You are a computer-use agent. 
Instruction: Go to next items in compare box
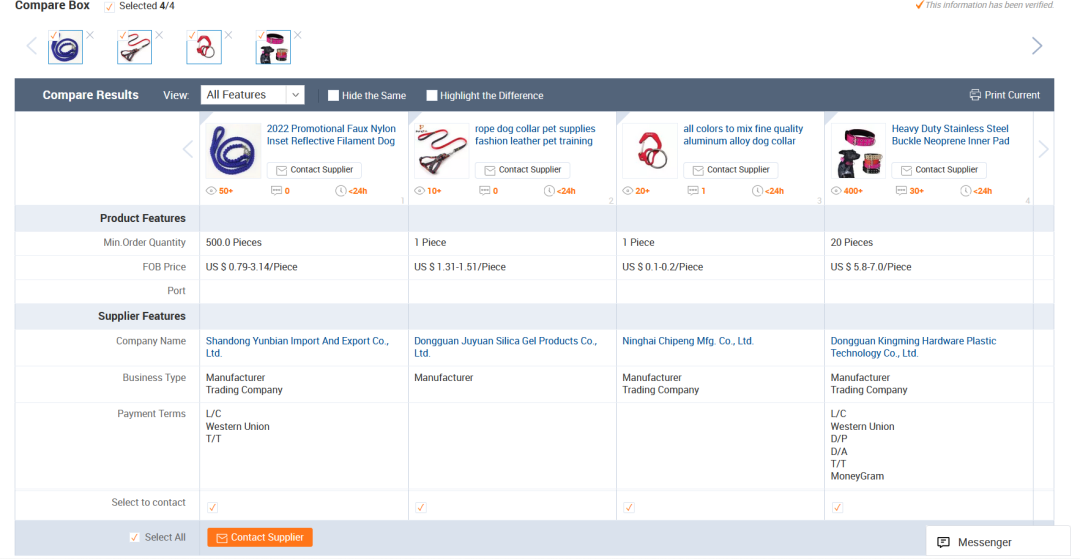[x=1037, y=46]
